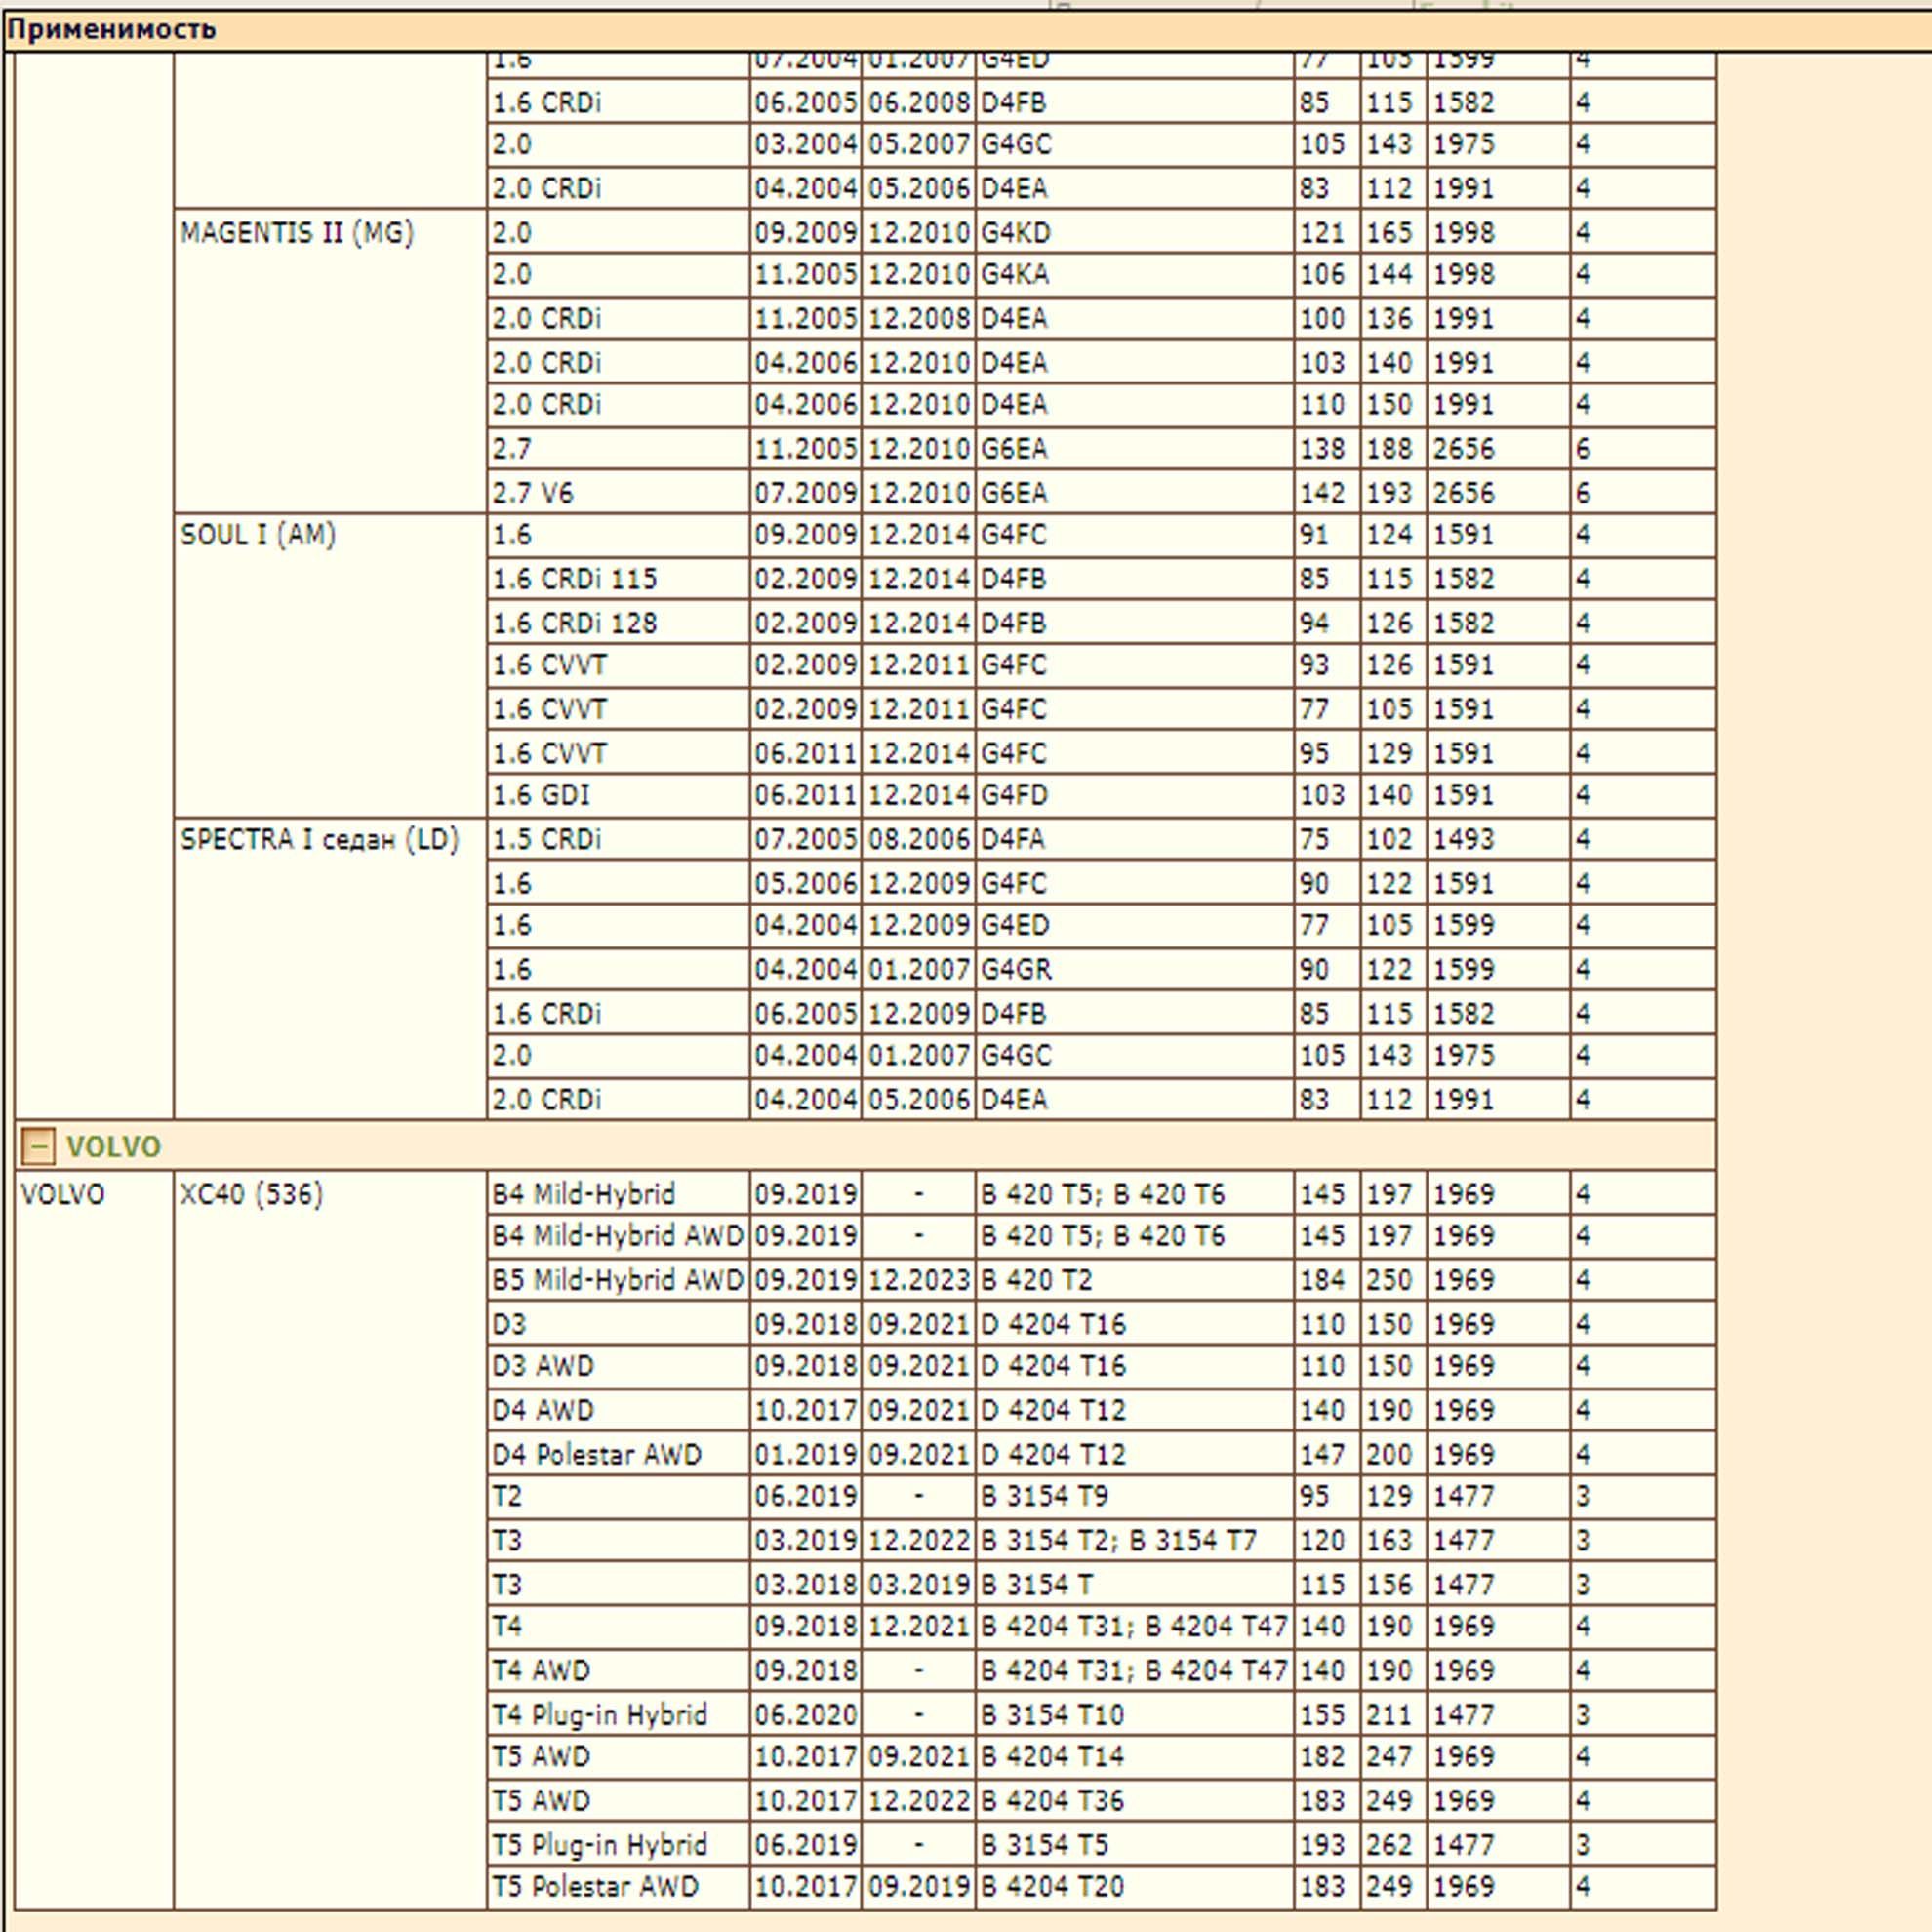Click the D4 Polestar AWD row
1932x1932 pixels.
pyautogui.click(x=596, y=1454)
